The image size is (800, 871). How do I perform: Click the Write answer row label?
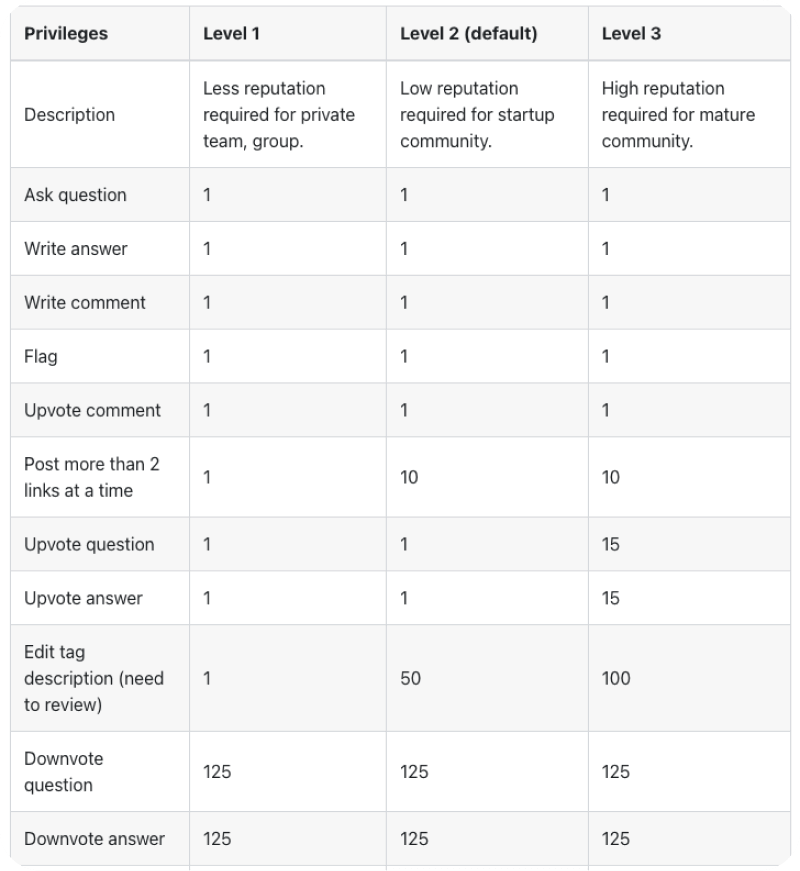pyautogui.click(x=76, y=249)
